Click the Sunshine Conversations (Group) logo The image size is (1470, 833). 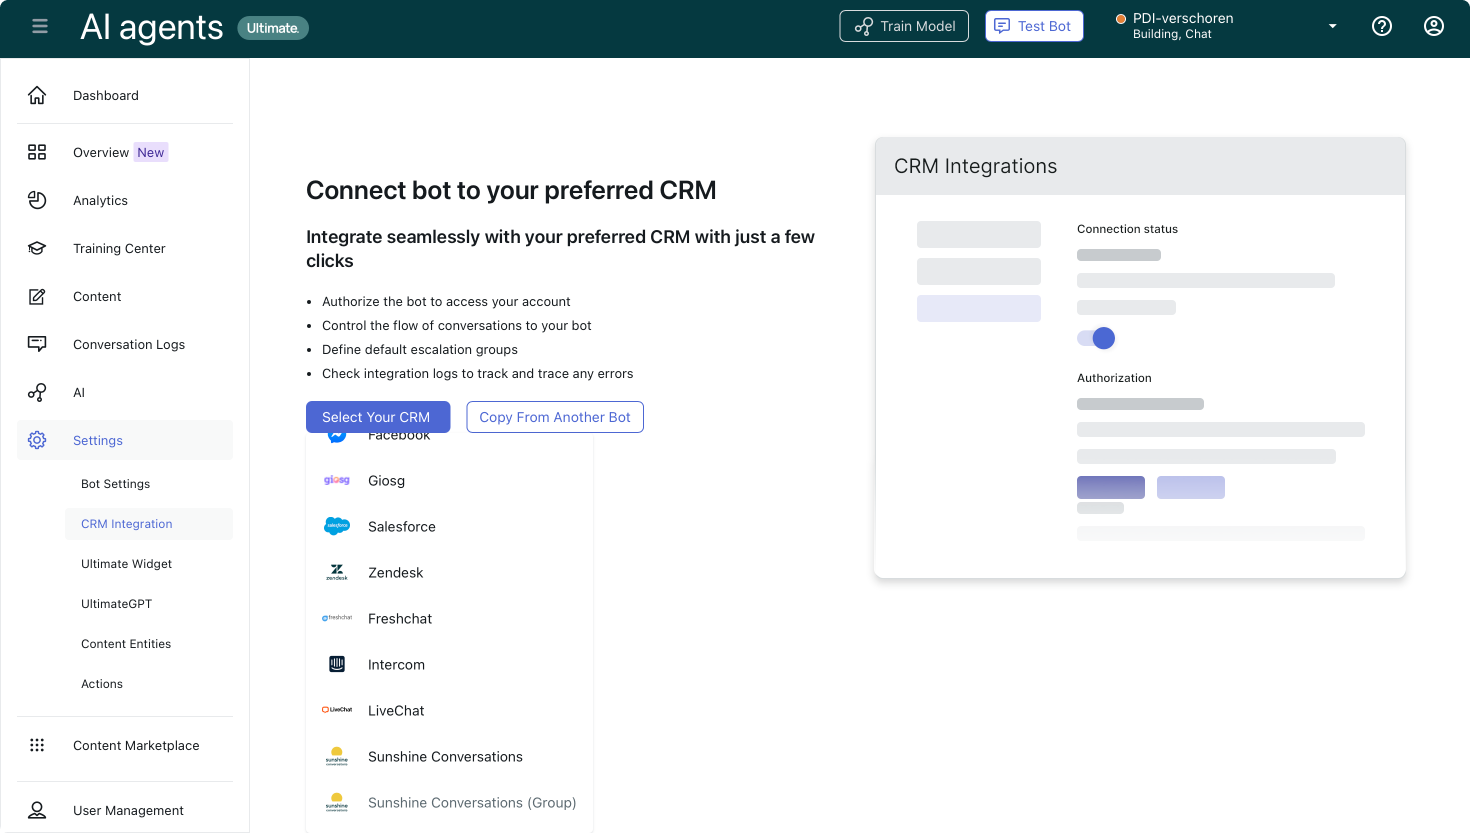coord(337,802)
